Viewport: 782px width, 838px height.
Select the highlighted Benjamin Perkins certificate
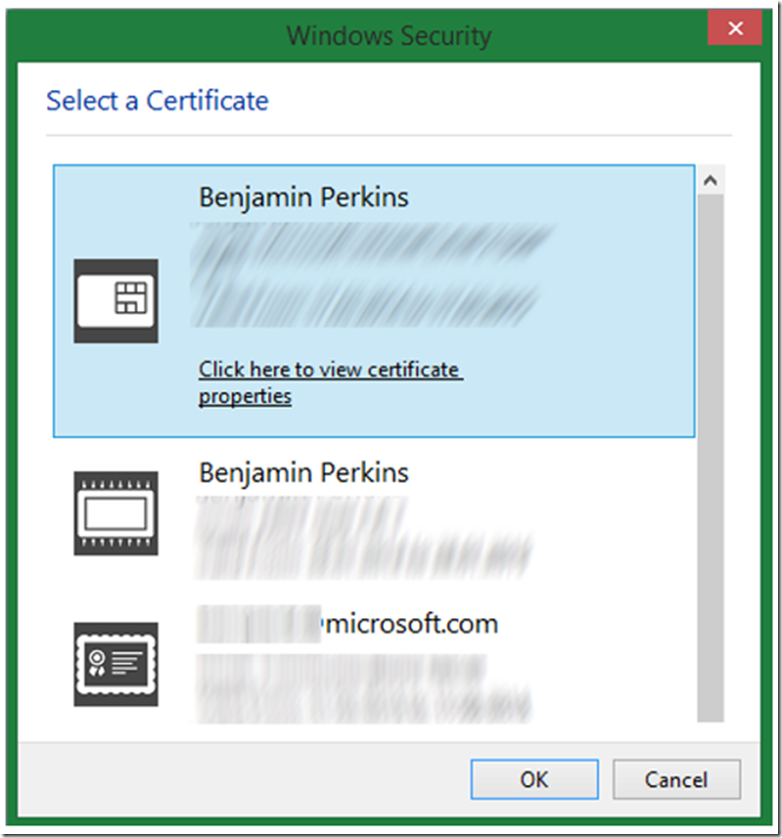click(x=374, y=301)
